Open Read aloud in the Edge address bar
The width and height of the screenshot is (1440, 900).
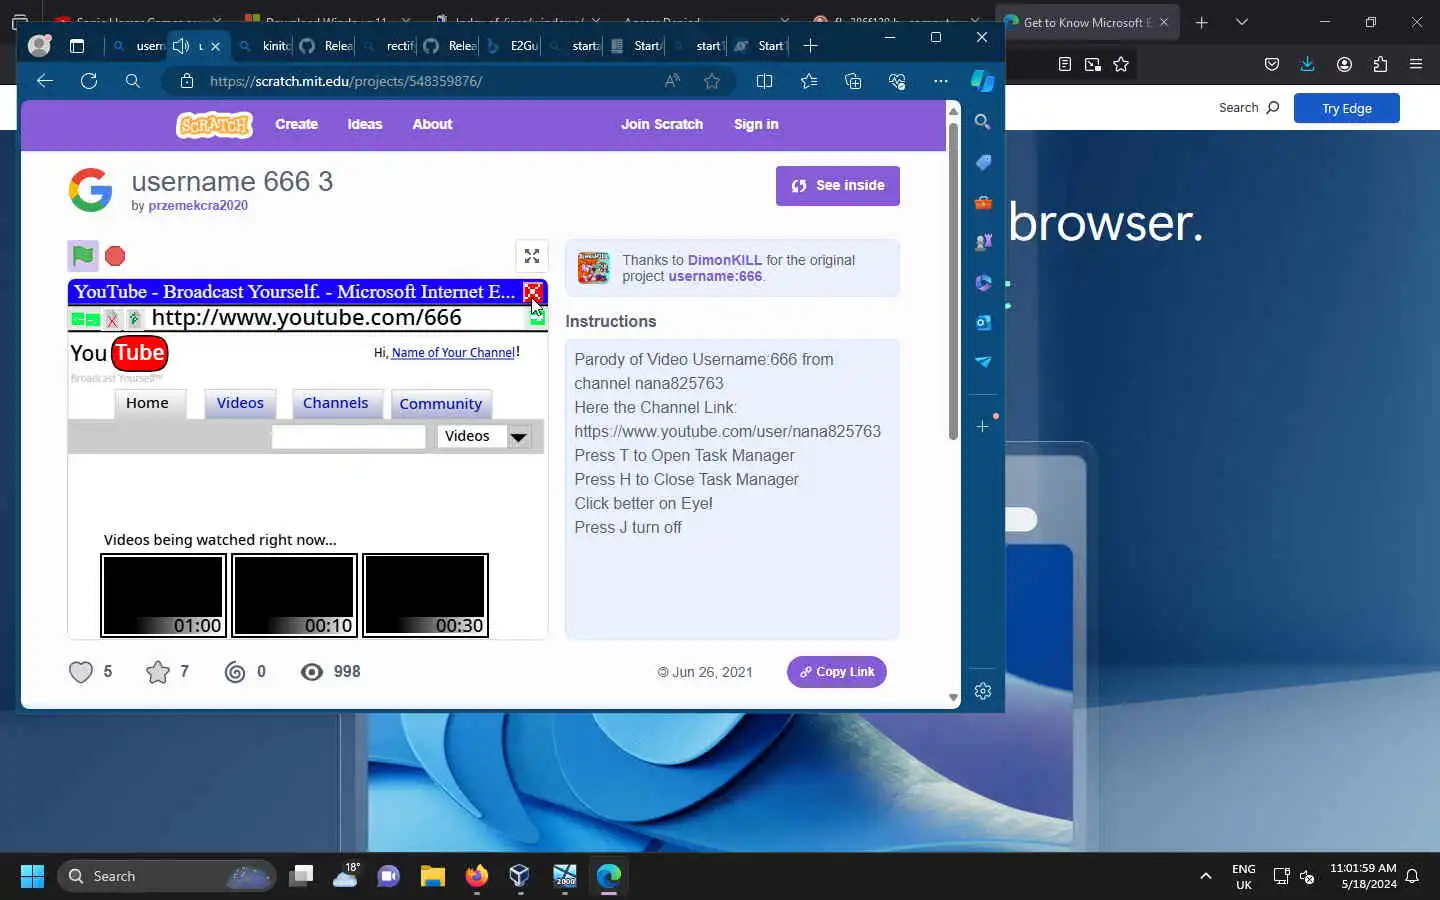[x=672, y=81]
